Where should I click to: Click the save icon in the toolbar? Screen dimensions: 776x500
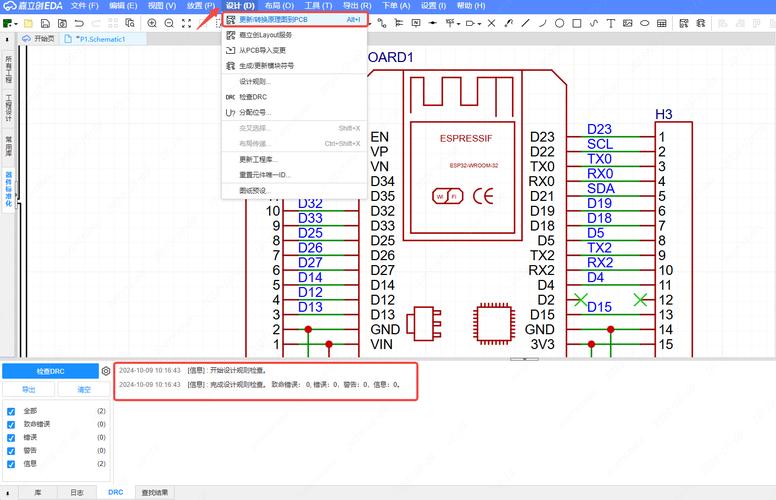click(45, 23)
